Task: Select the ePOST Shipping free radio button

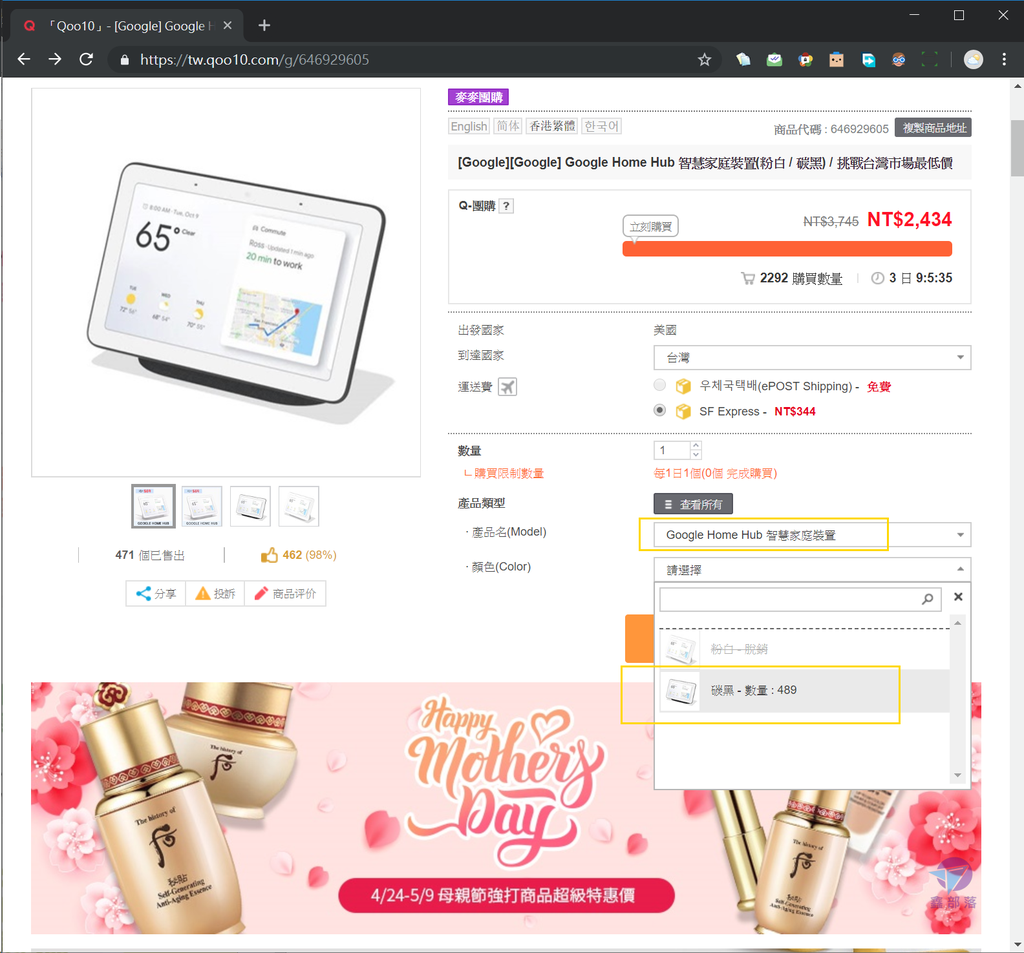Action: [x=660, y=385]
